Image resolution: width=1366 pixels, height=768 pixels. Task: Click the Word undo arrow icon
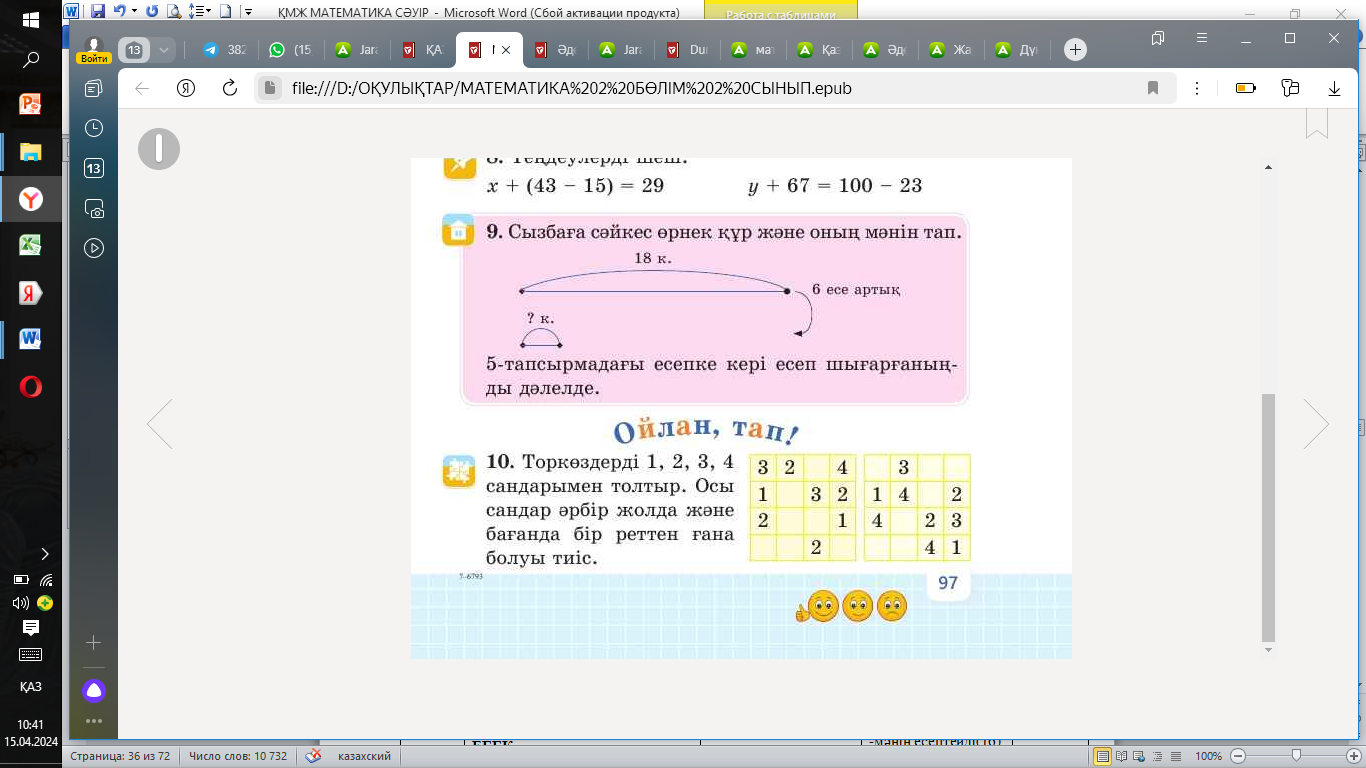[x=119, y=12]
